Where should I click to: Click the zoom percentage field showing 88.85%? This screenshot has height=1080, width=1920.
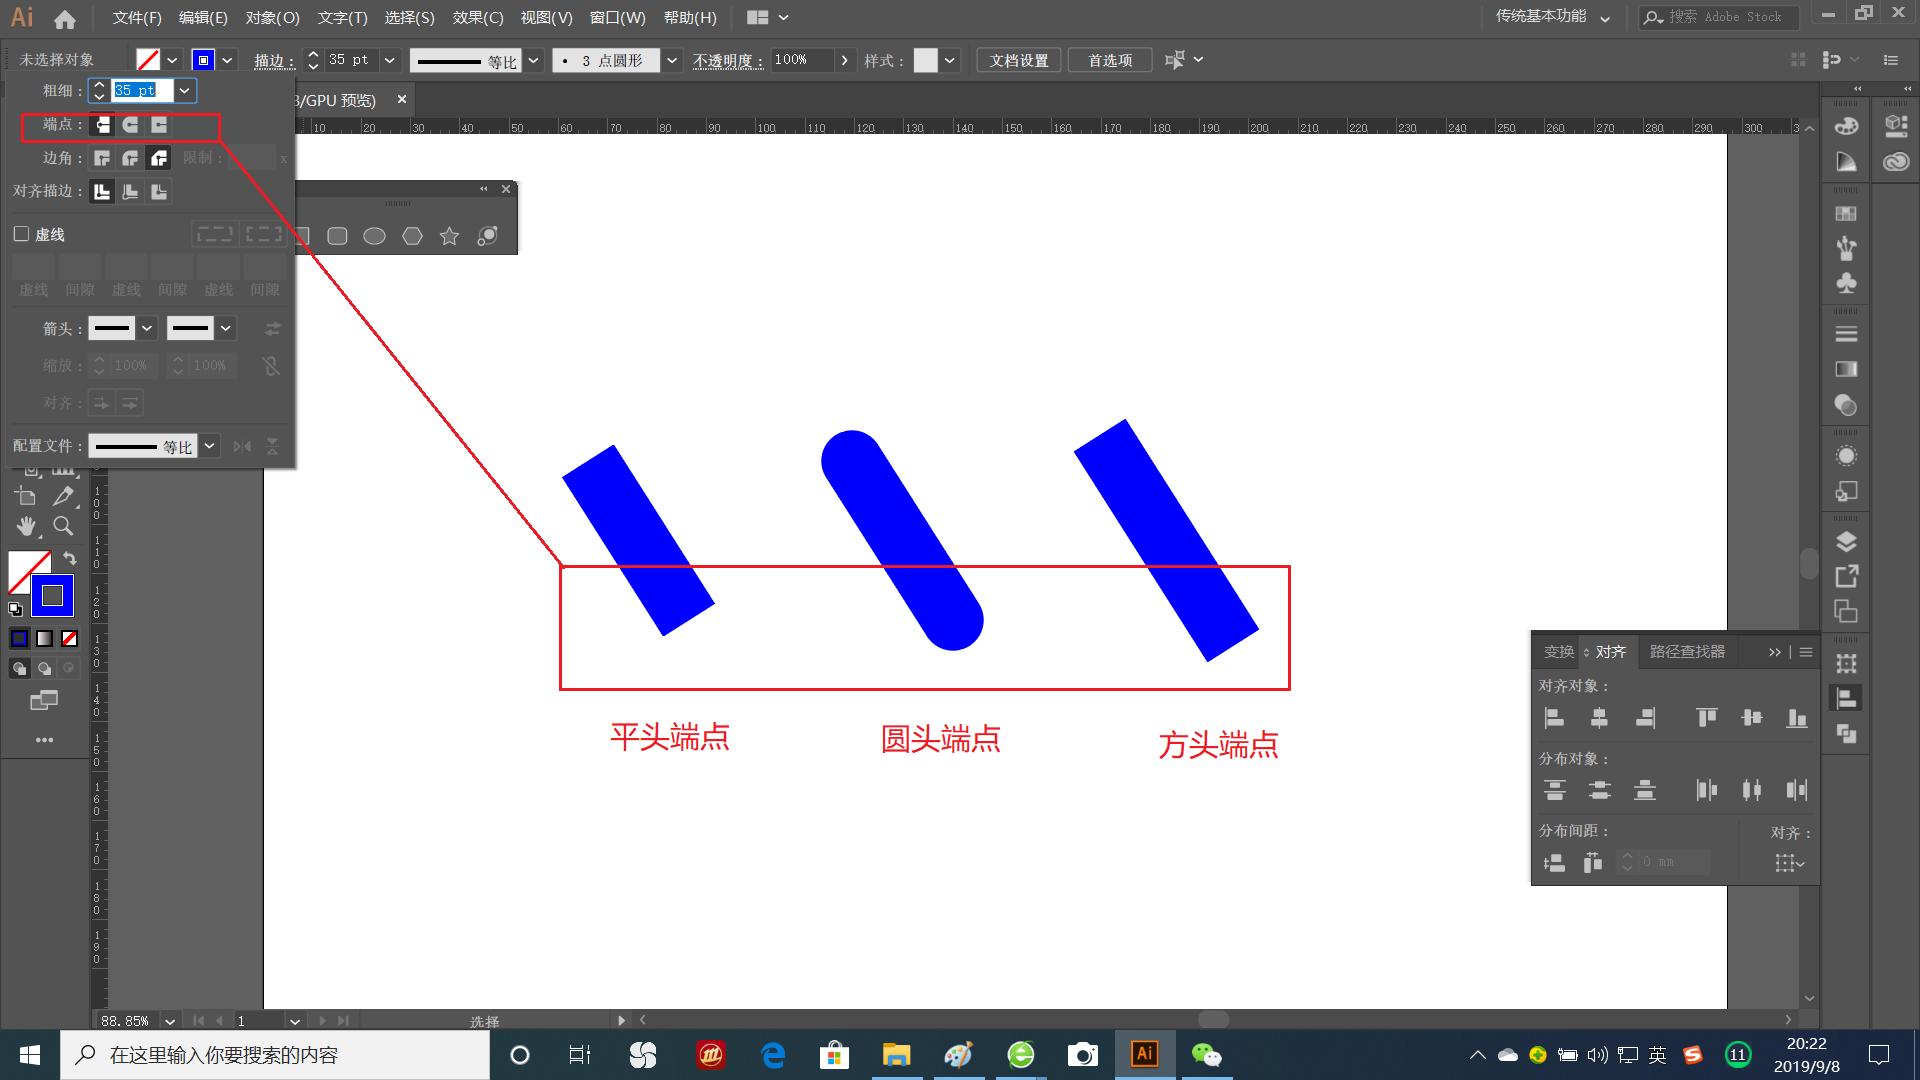point(124,1020)
